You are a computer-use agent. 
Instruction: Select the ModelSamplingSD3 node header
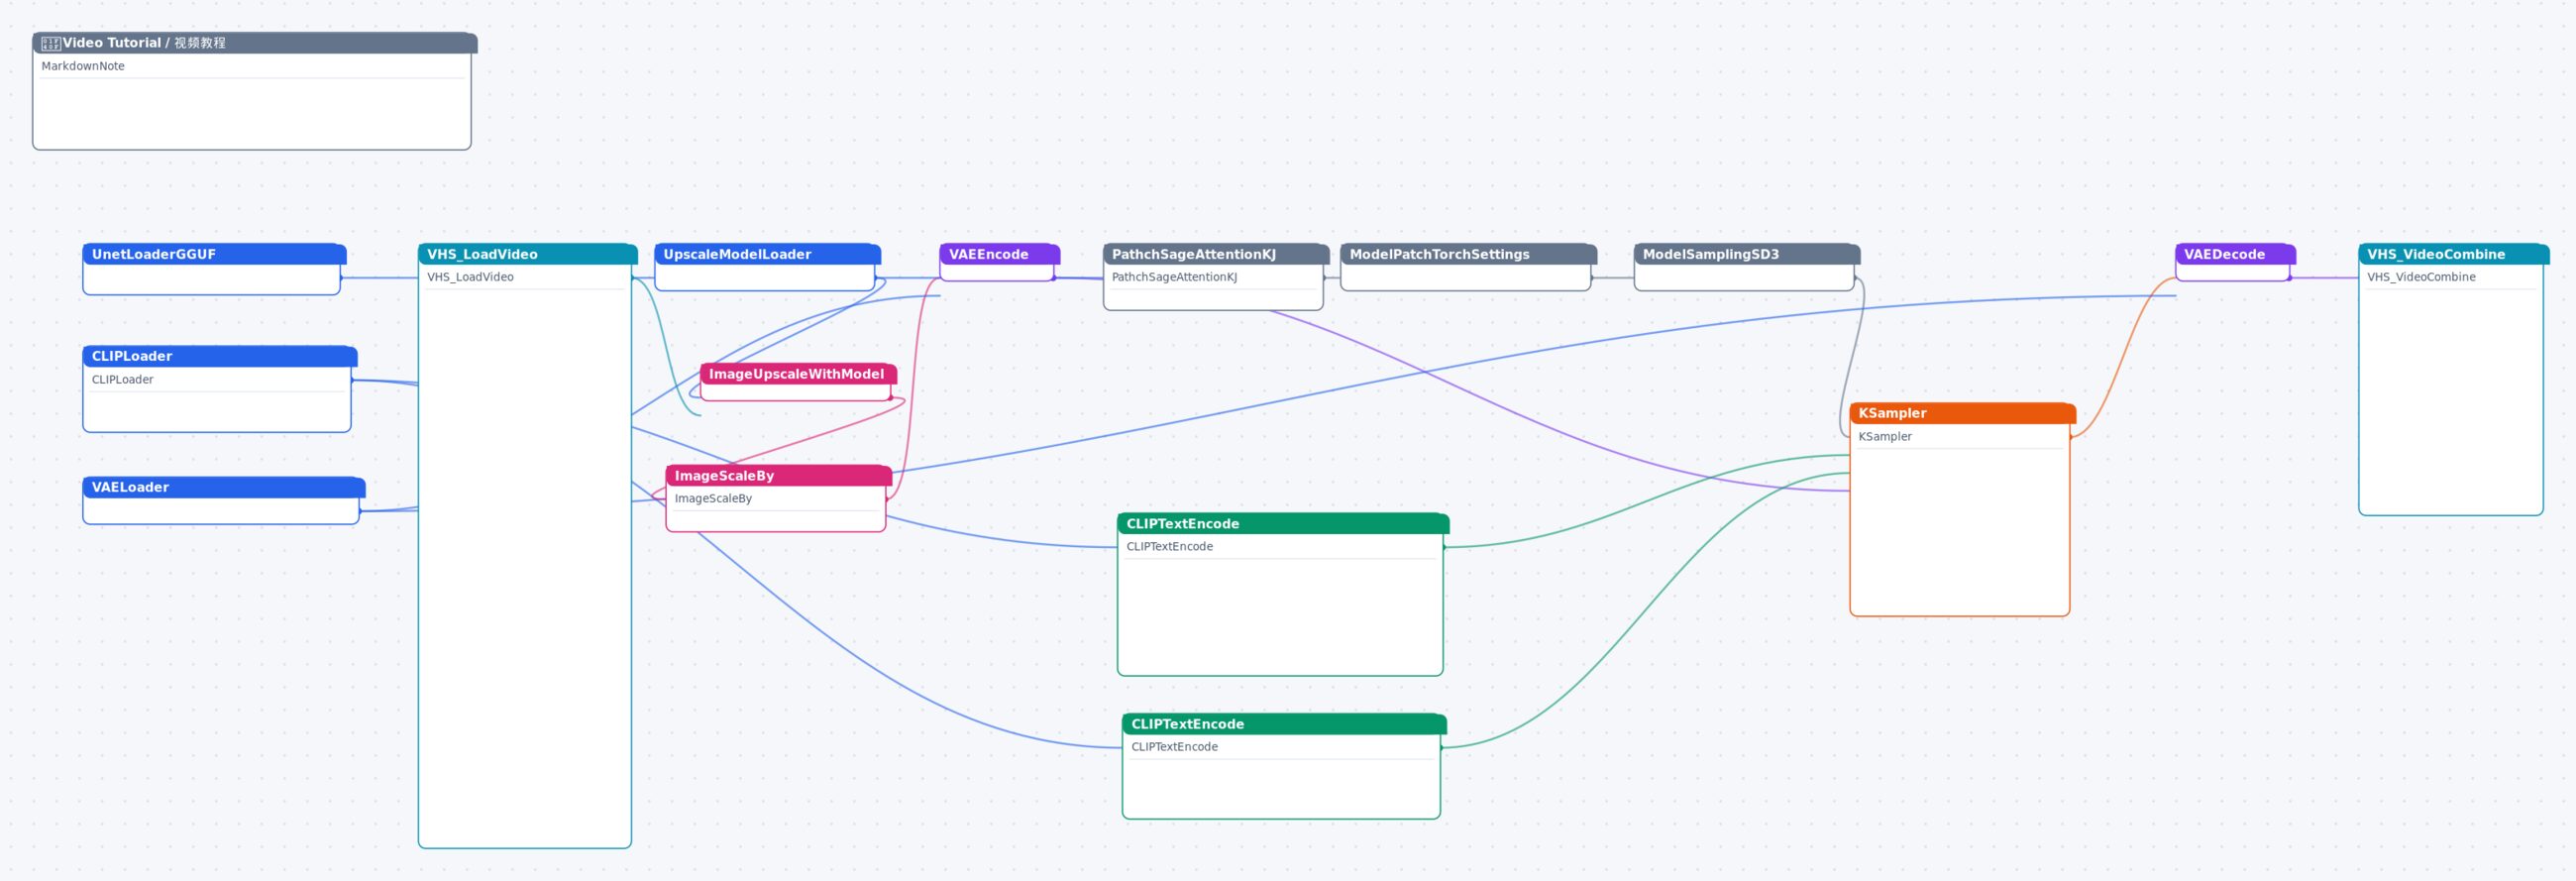click(1747, 254)
